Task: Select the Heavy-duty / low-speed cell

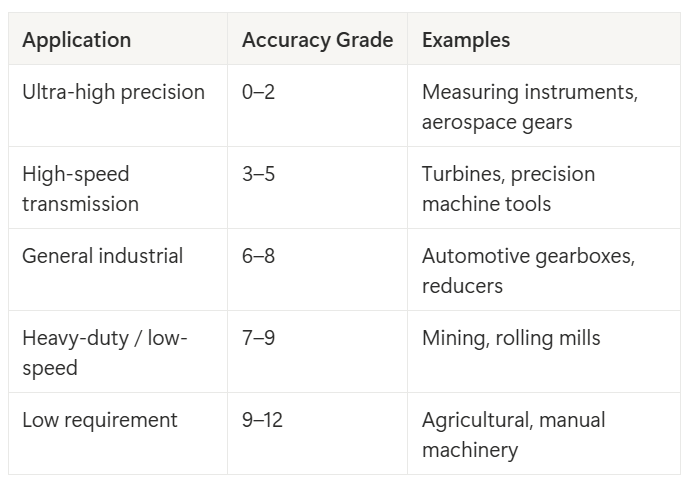Action: pyautogui.click(x=105, y=352)
